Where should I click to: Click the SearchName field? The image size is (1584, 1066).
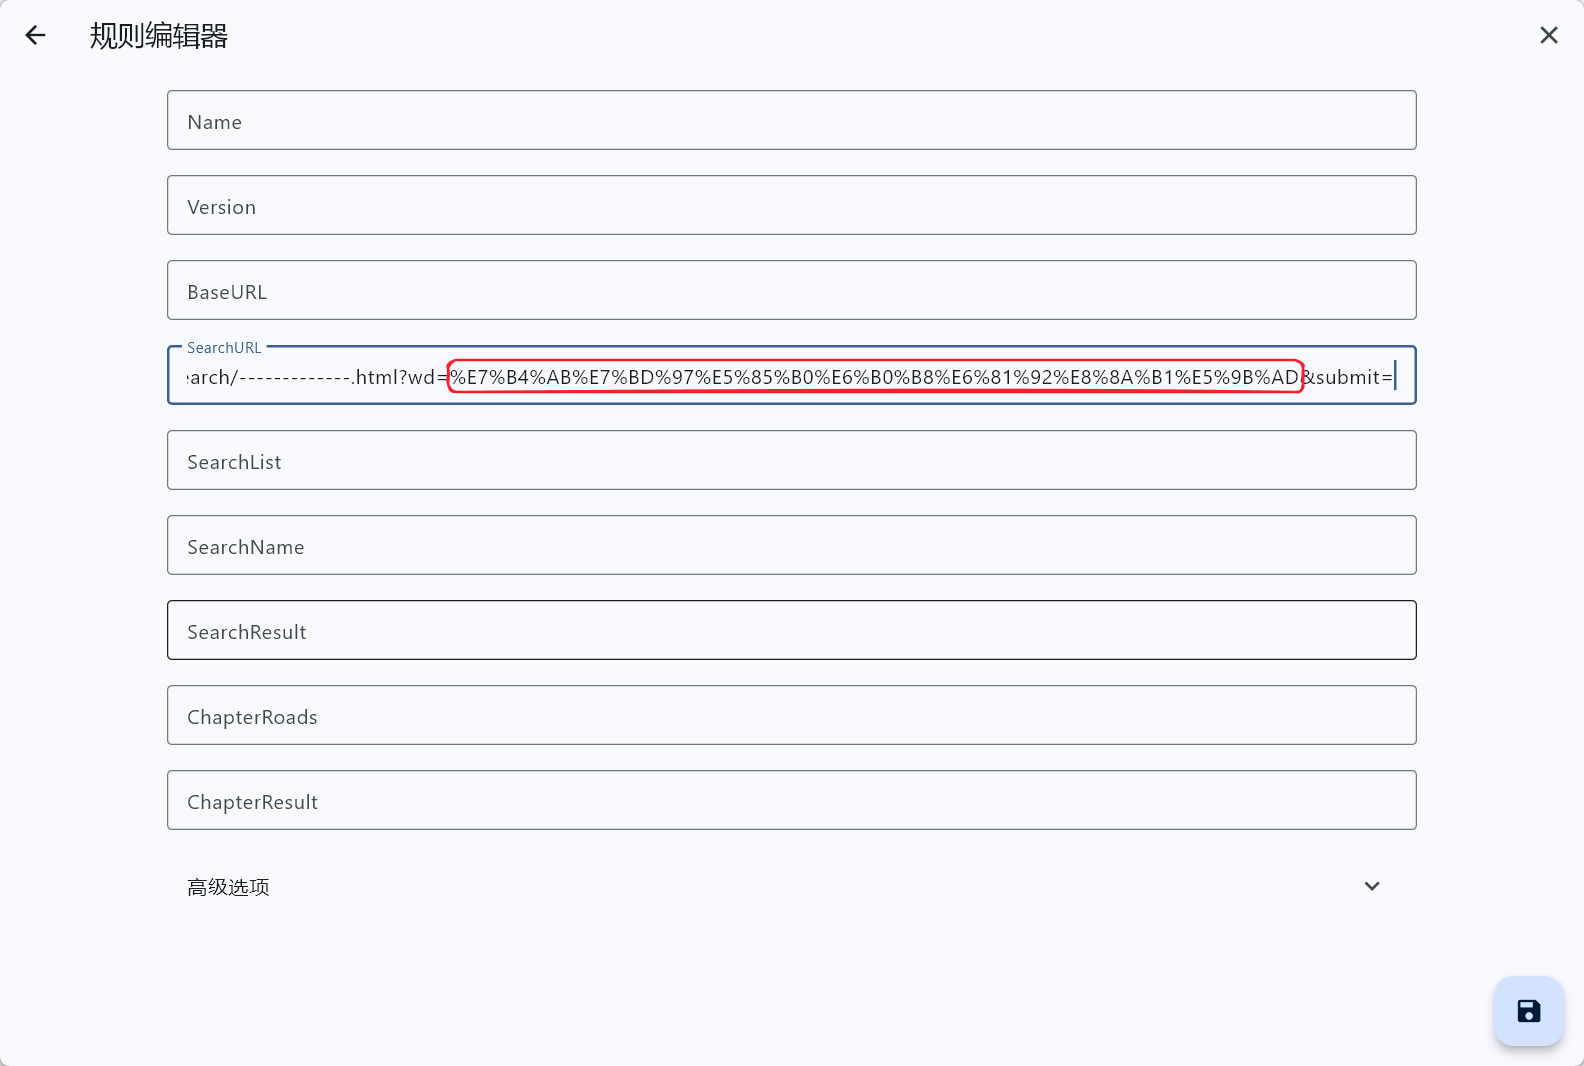[791, 546]
